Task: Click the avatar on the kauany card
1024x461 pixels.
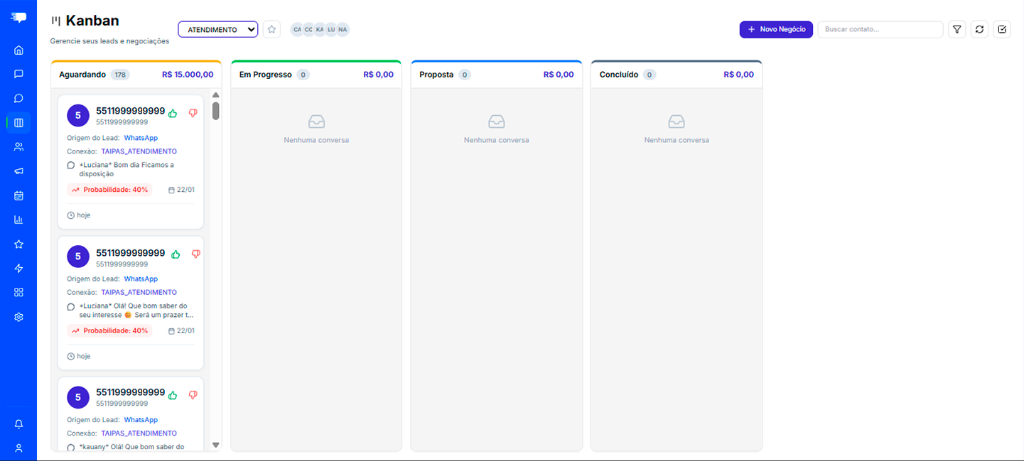Action: (78, 398)
